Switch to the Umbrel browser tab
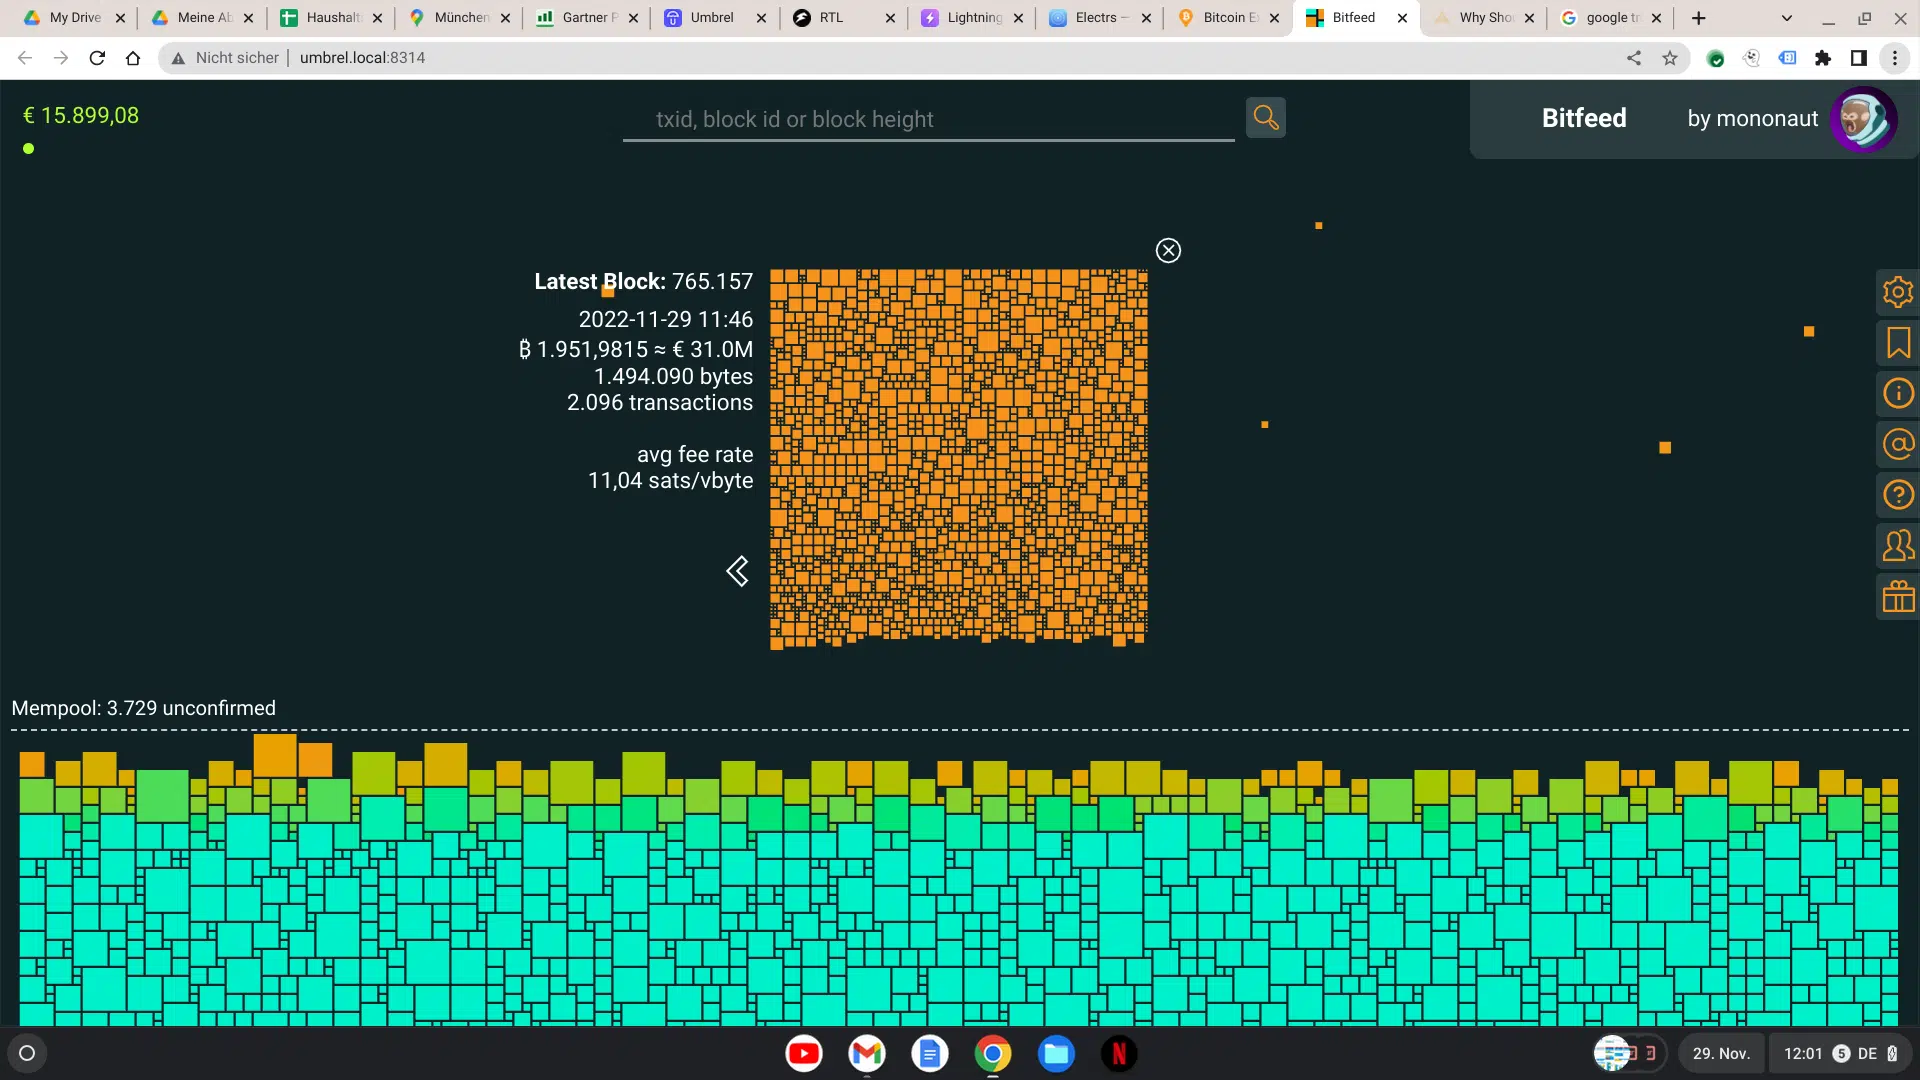The height and width of the screenshot is (1080, 1920). click(712, 18)
